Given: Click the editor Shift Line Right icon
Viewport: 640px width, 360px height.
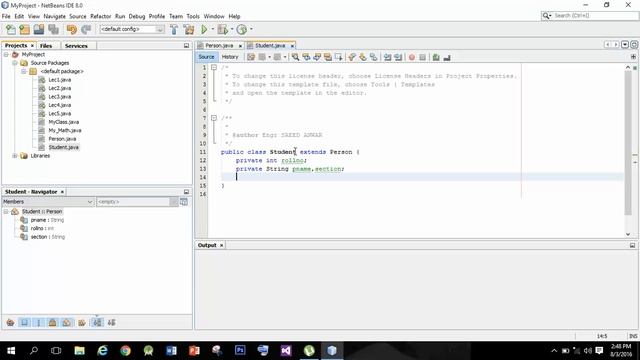Looking at the screenshot, I should click(398, 57).
